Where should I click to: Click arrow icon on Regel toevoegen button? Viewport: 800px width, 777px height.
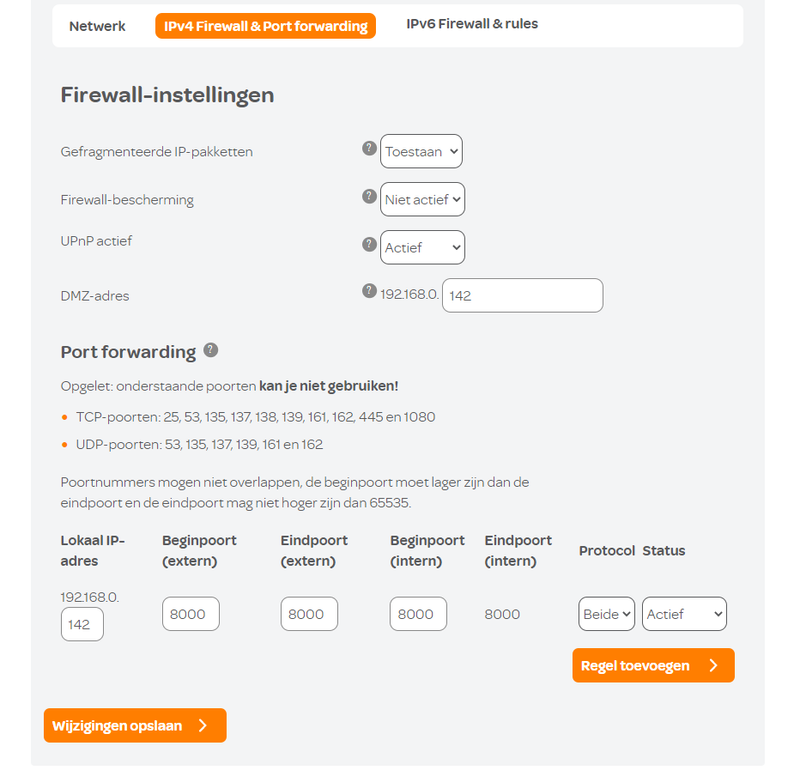[713, 666]
